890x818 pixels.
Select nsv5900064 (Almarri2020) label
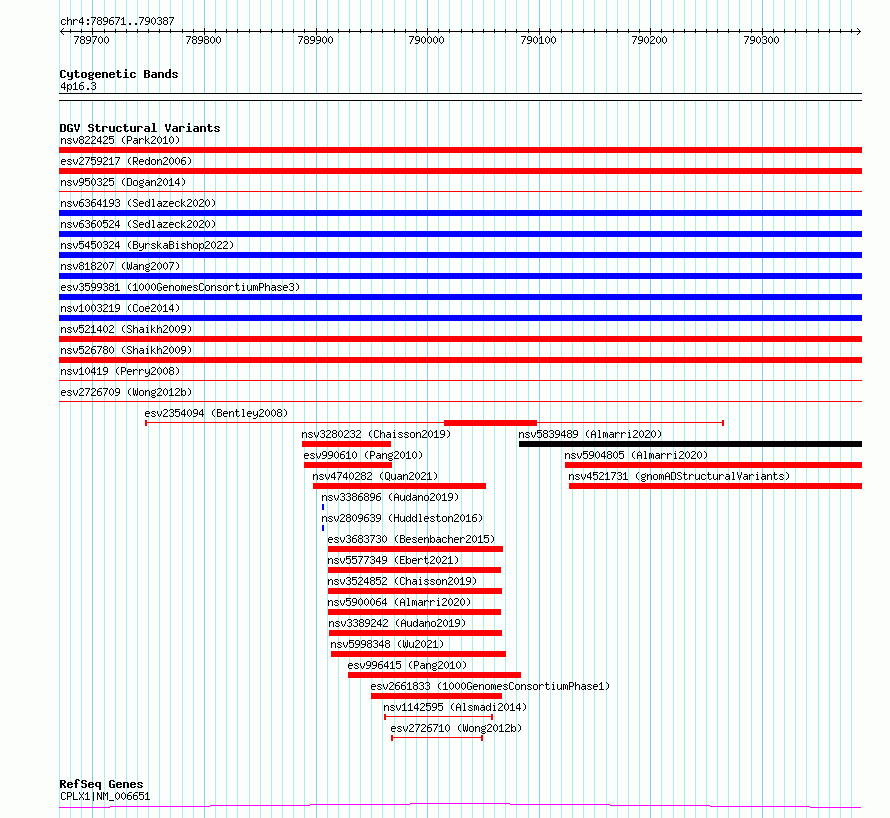pyautogui.click(x=400, y=602)
